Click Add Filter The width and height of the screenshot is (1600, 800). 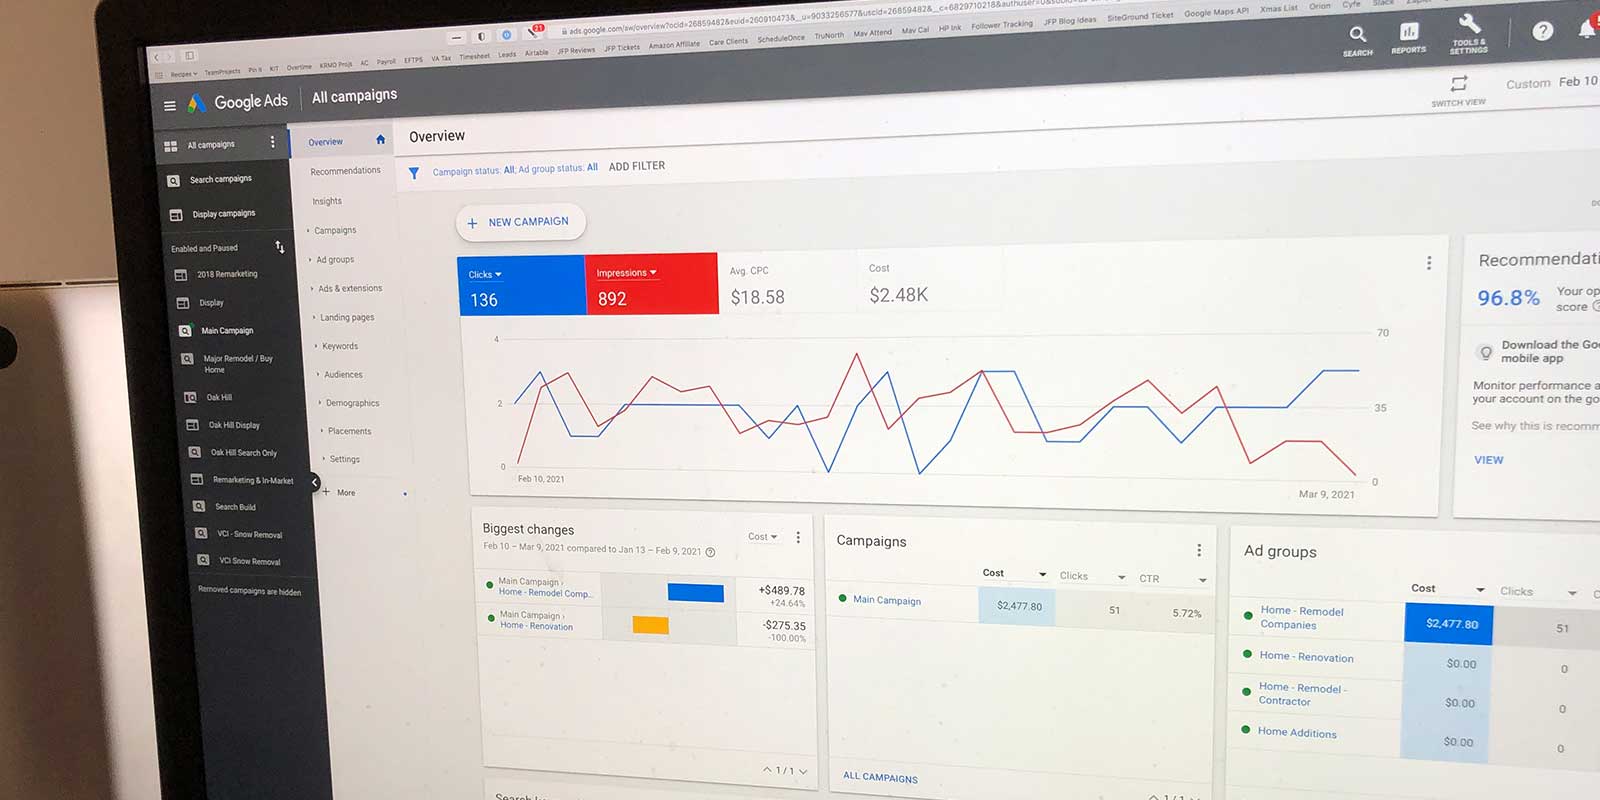[x=637, y=166]
